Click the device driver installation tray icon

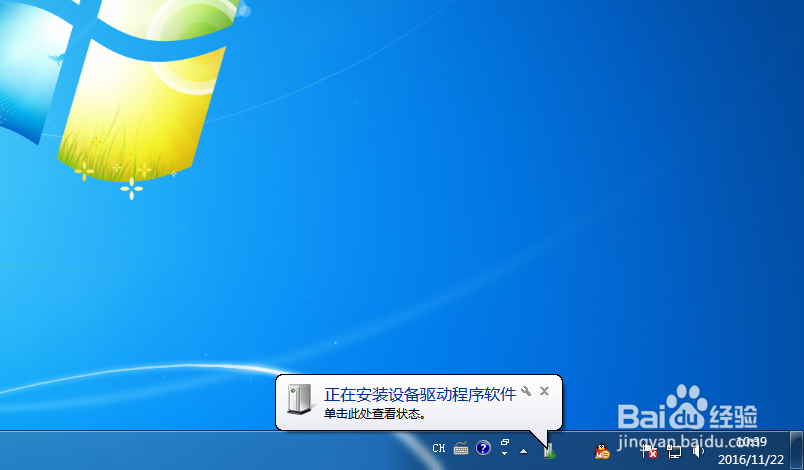click(549, 451)
